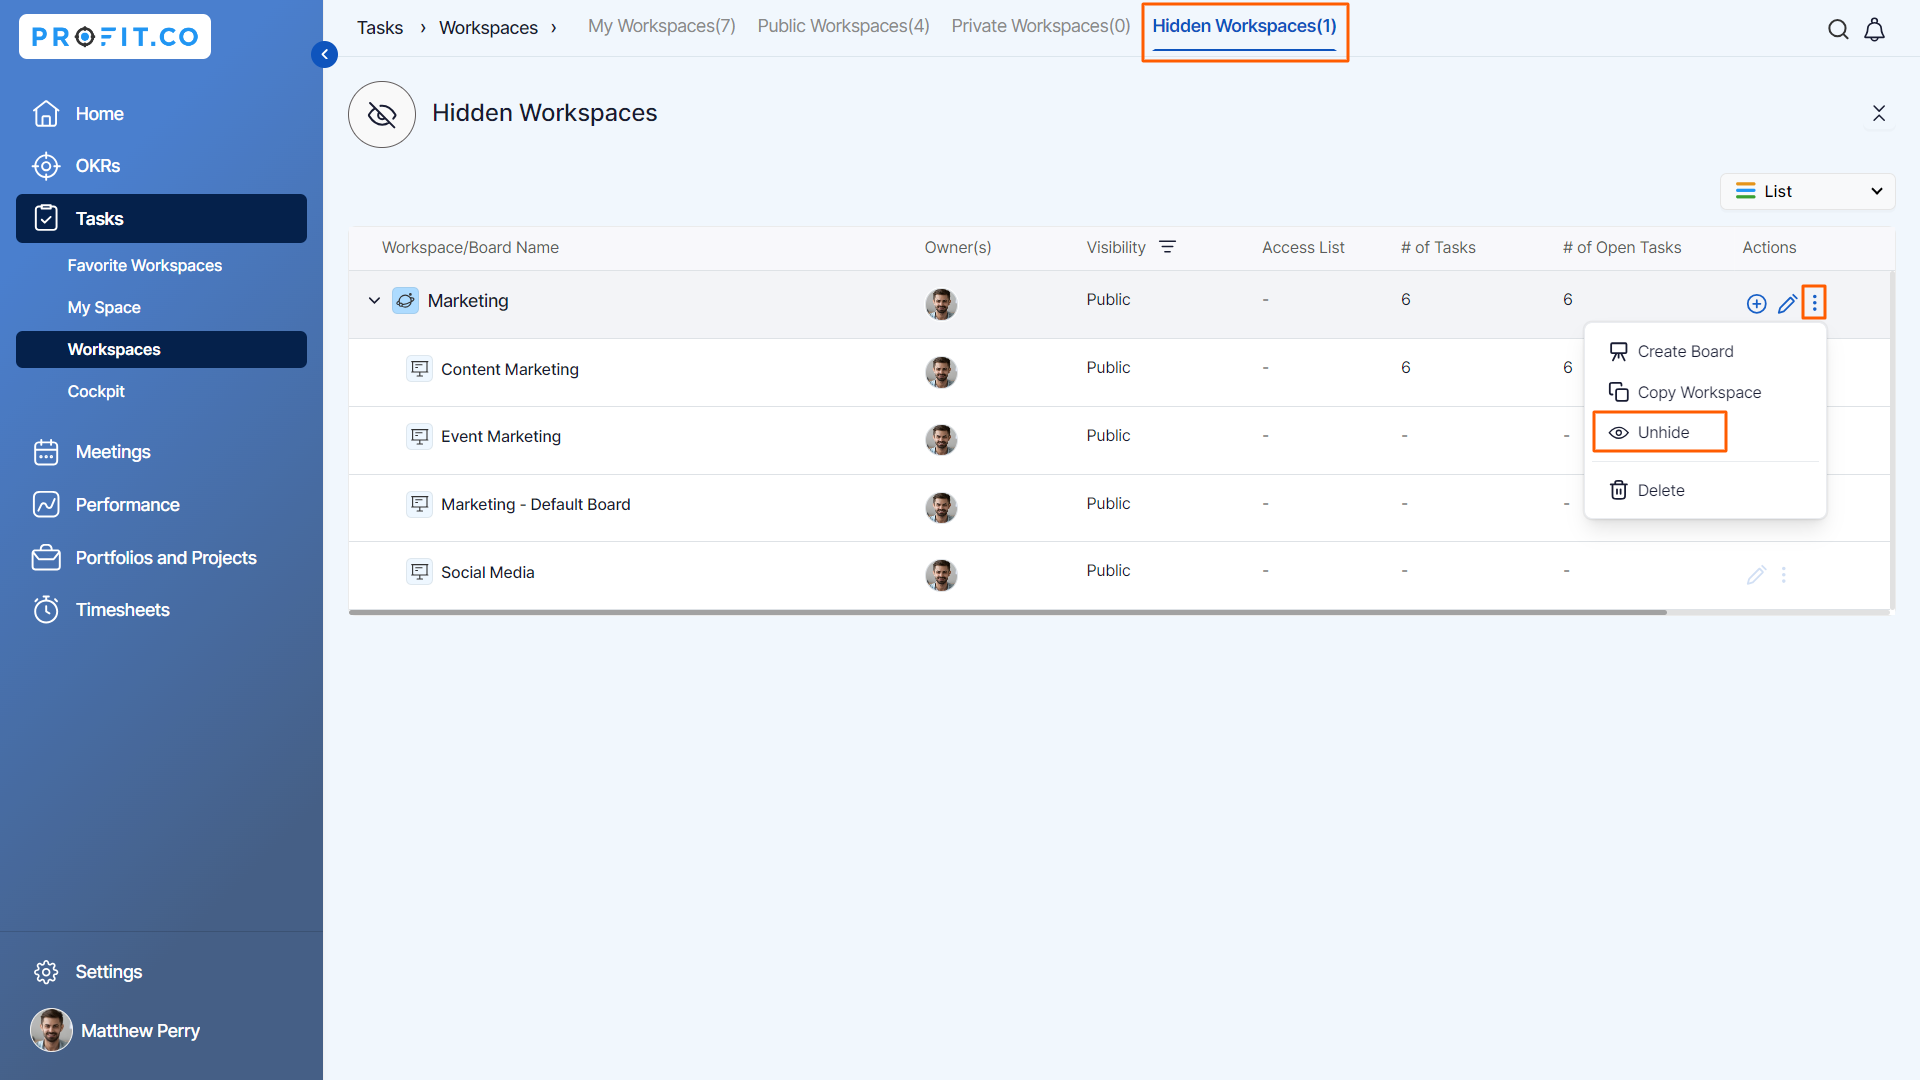This screenshot has height=1080, width=1920.
Task: Unhide the Marketing workspace
Action: pyautogui.click(x=1662, y=432)
